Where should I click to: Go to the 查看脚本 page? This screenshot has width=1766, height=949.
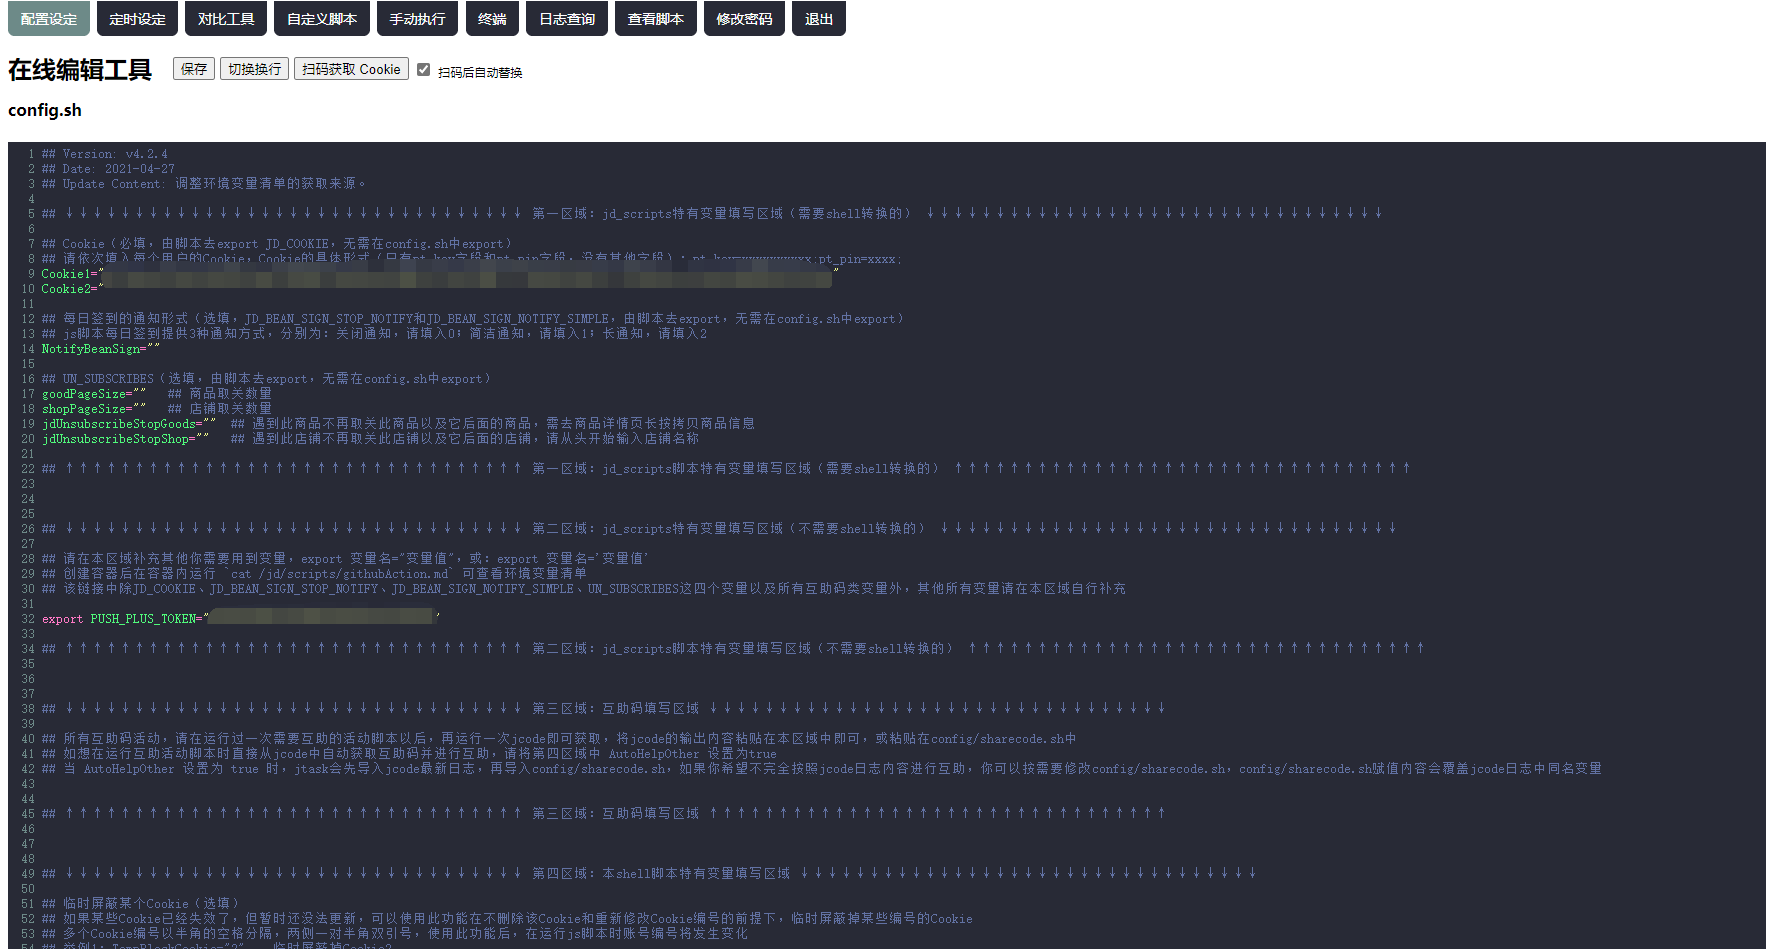pyautogui.click(x=656, y=19)
